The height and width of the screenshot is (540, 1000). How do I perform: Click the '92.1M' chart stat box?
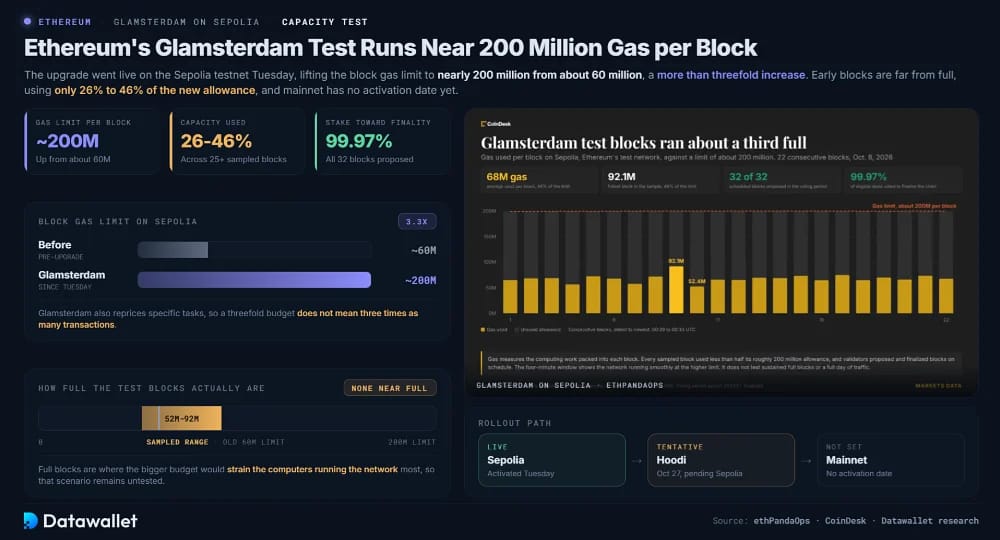(x=661, y=180)
